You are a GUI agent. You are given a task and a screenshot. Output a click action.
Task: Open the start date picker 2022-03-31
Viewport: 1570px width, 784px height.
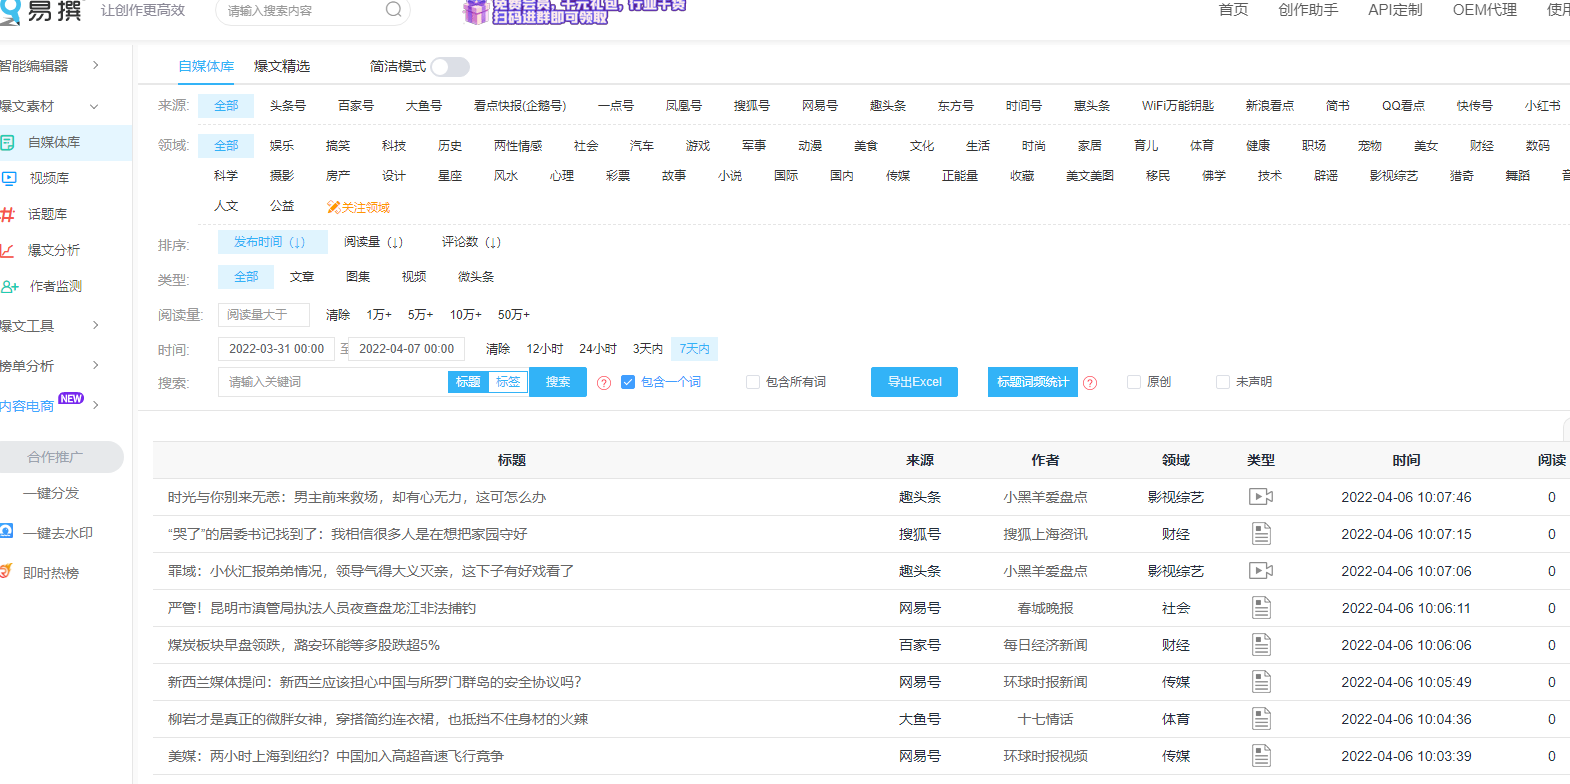[277, 349]
